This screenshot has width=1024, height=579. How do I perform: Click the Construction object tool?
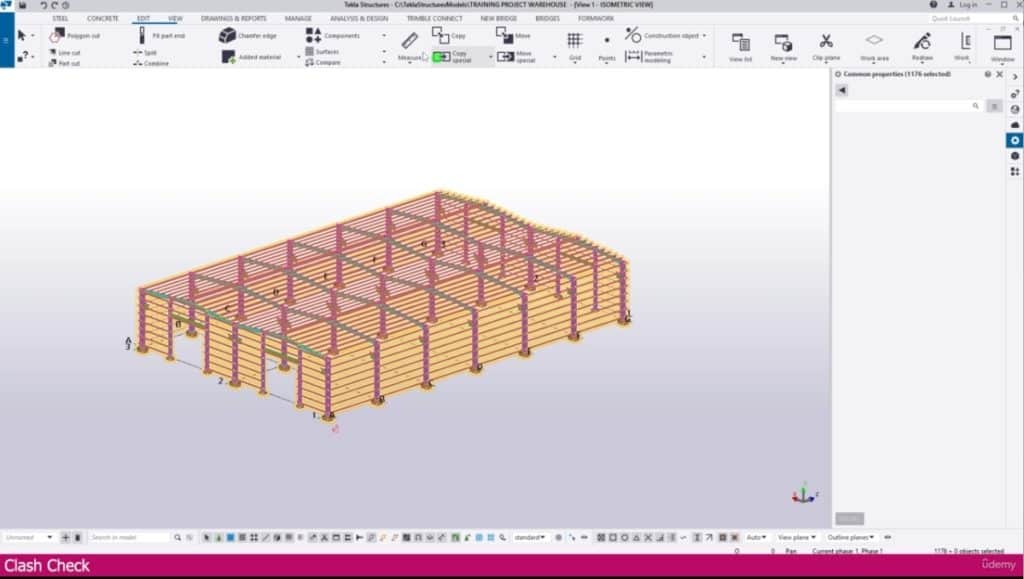click(662, 35)
